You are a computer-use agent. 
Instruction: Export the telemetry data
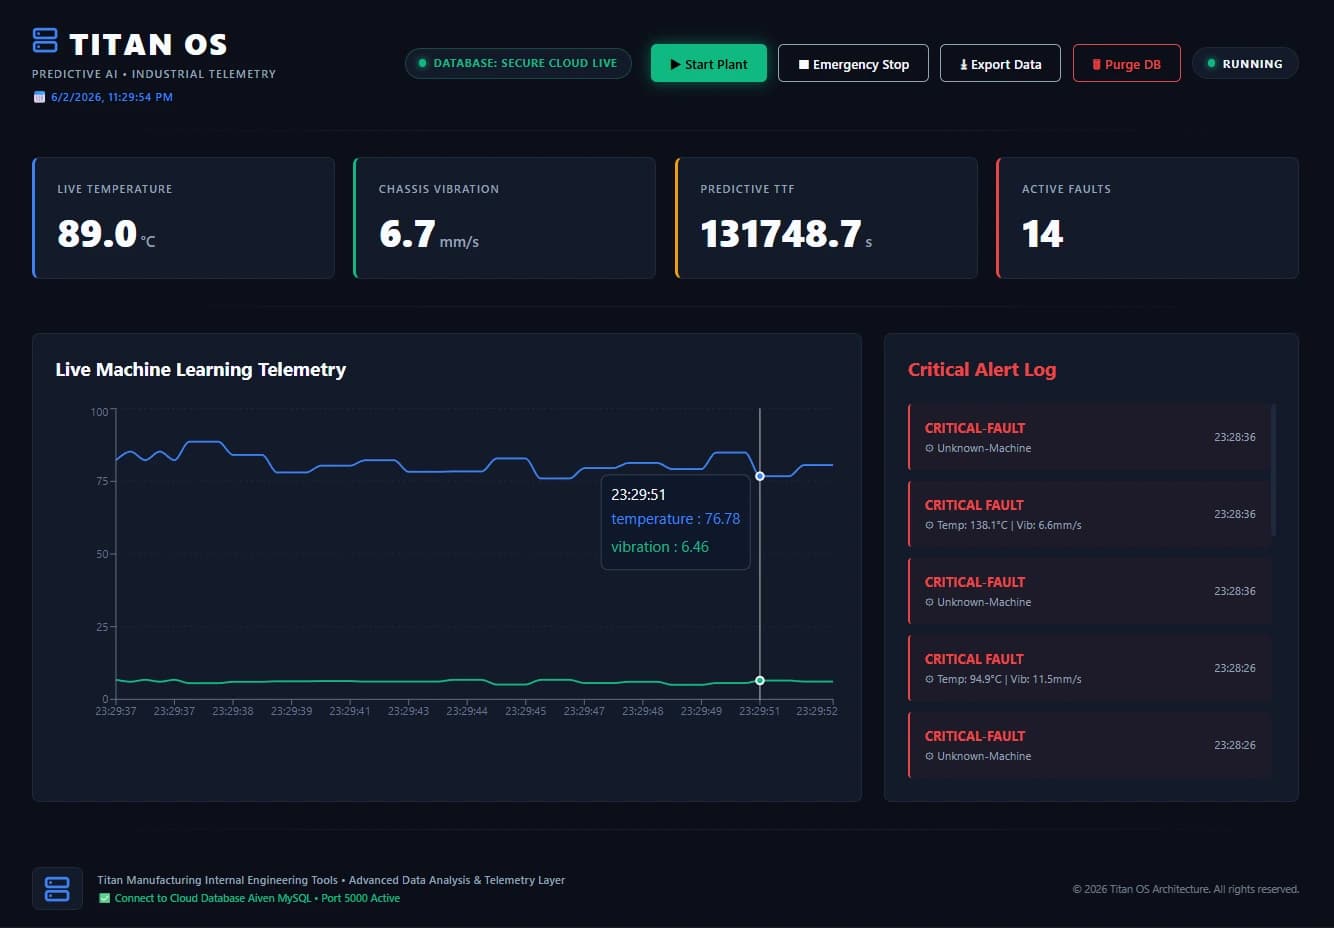[1000, 63]
